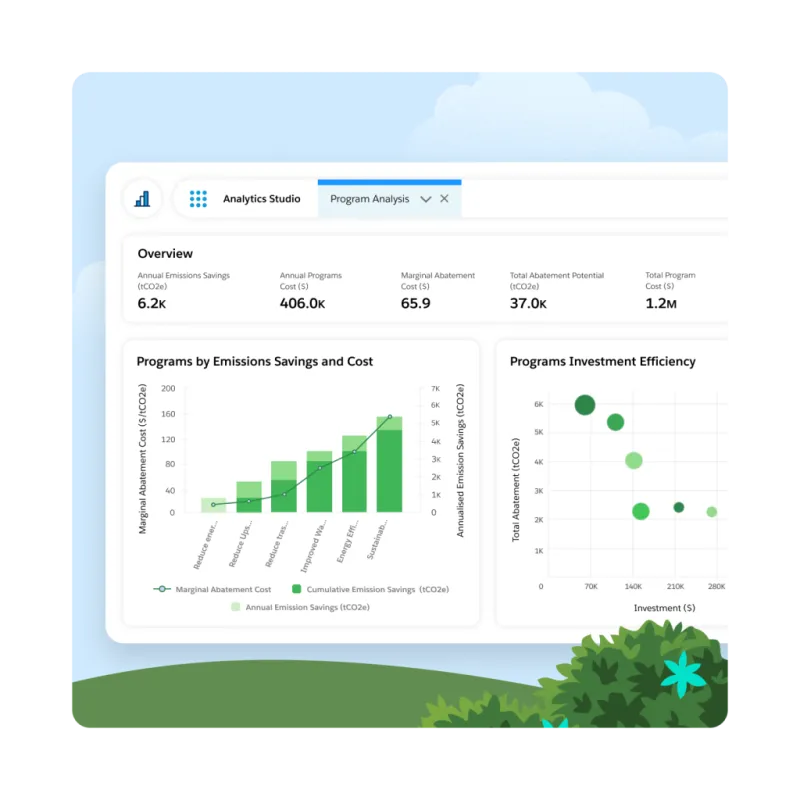The width and height of the screenshot is (800, 800).
Task: Close the Program Analysis tab
Action: 444,198
